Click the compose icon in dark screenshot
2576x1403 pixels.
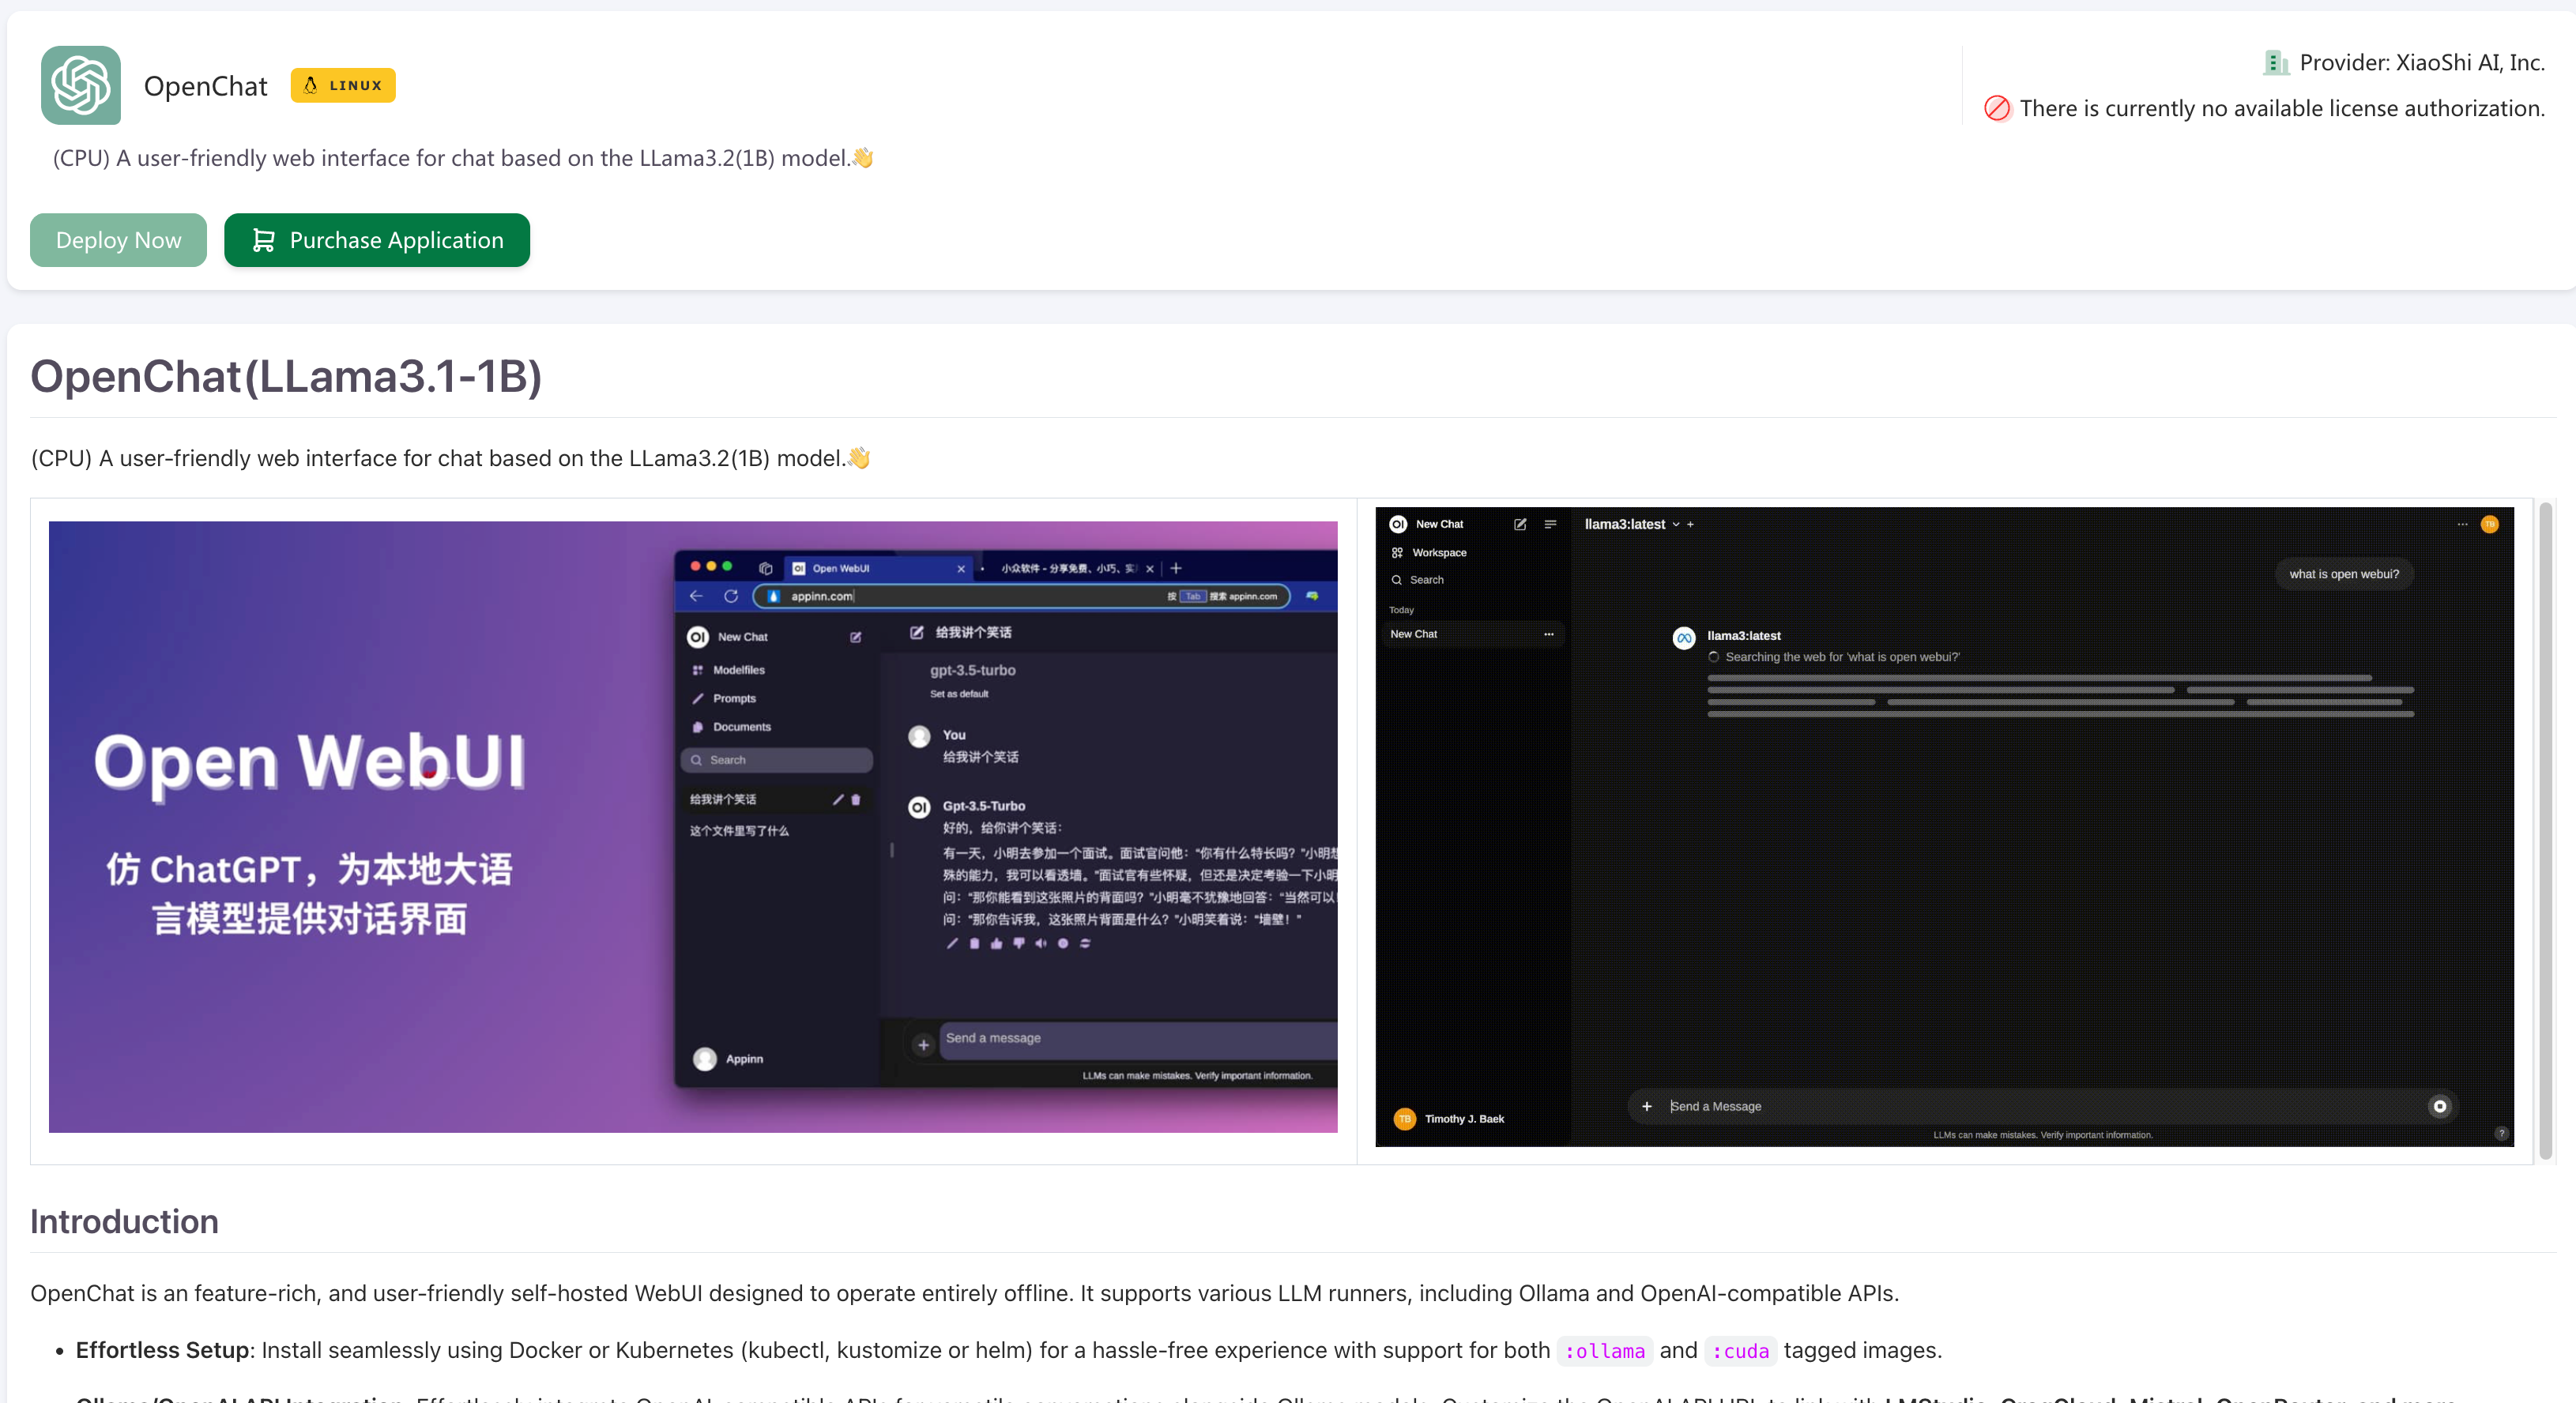pyautogui.click(x=1520, y=524)
